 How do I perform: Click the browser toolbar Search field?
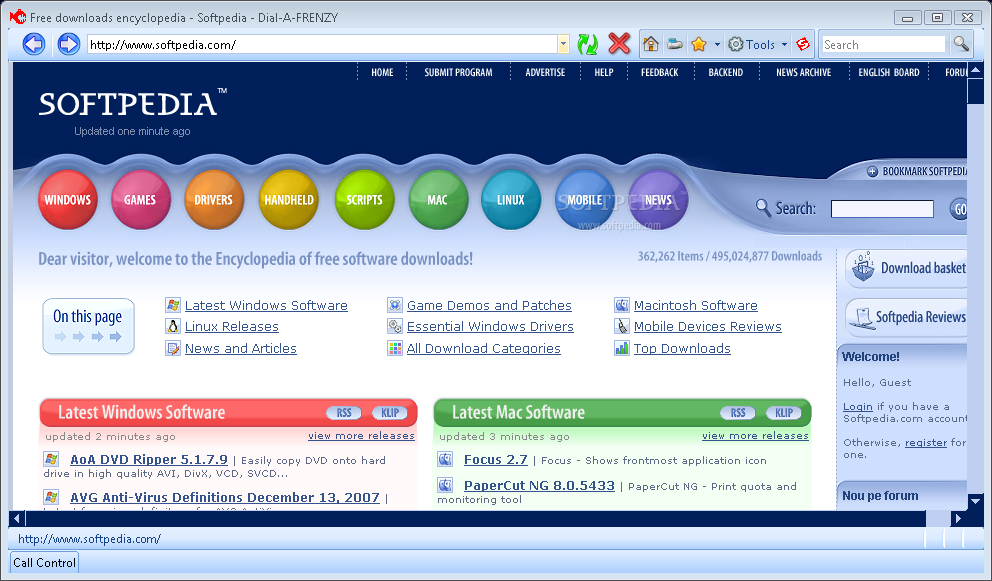point(883,44)
